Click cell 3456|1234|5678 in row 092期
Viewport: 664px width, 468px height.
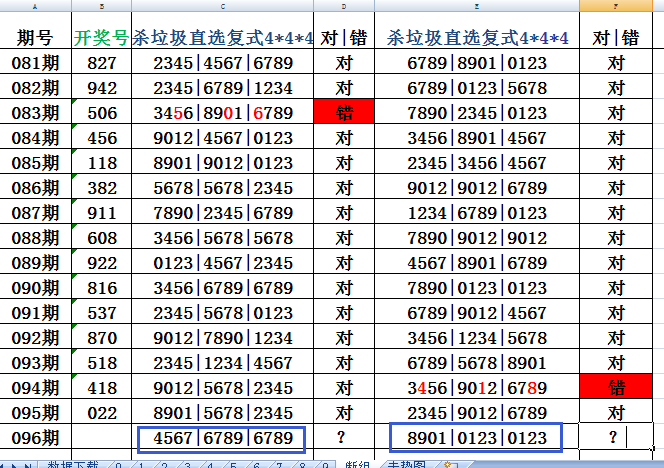pos(477,338)
